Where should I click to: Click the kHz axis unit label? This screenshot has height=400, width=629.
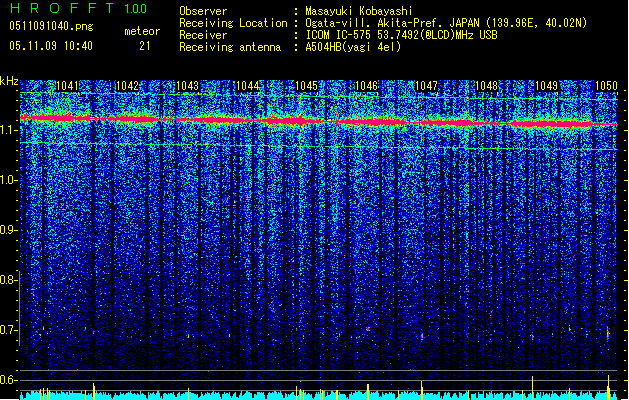9,81
